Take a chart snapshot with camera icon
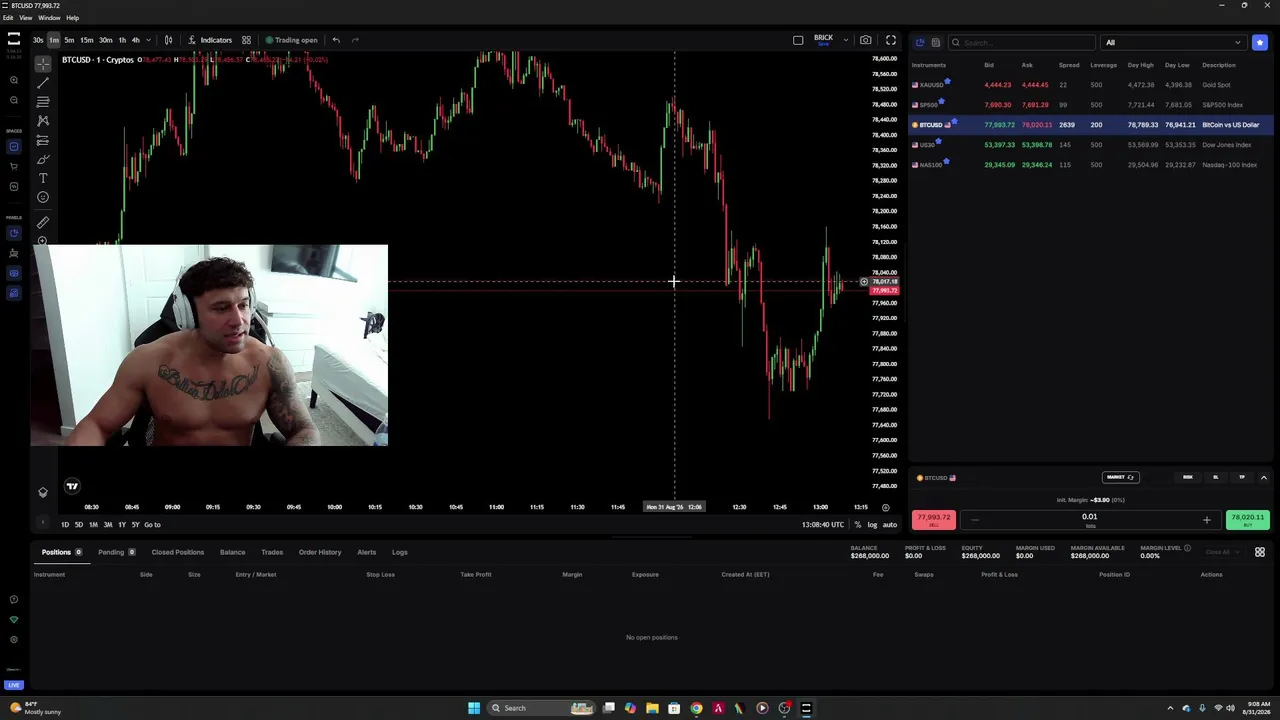Image resolution: width=1280 pixels, height=720 pixels. (865, 40)
